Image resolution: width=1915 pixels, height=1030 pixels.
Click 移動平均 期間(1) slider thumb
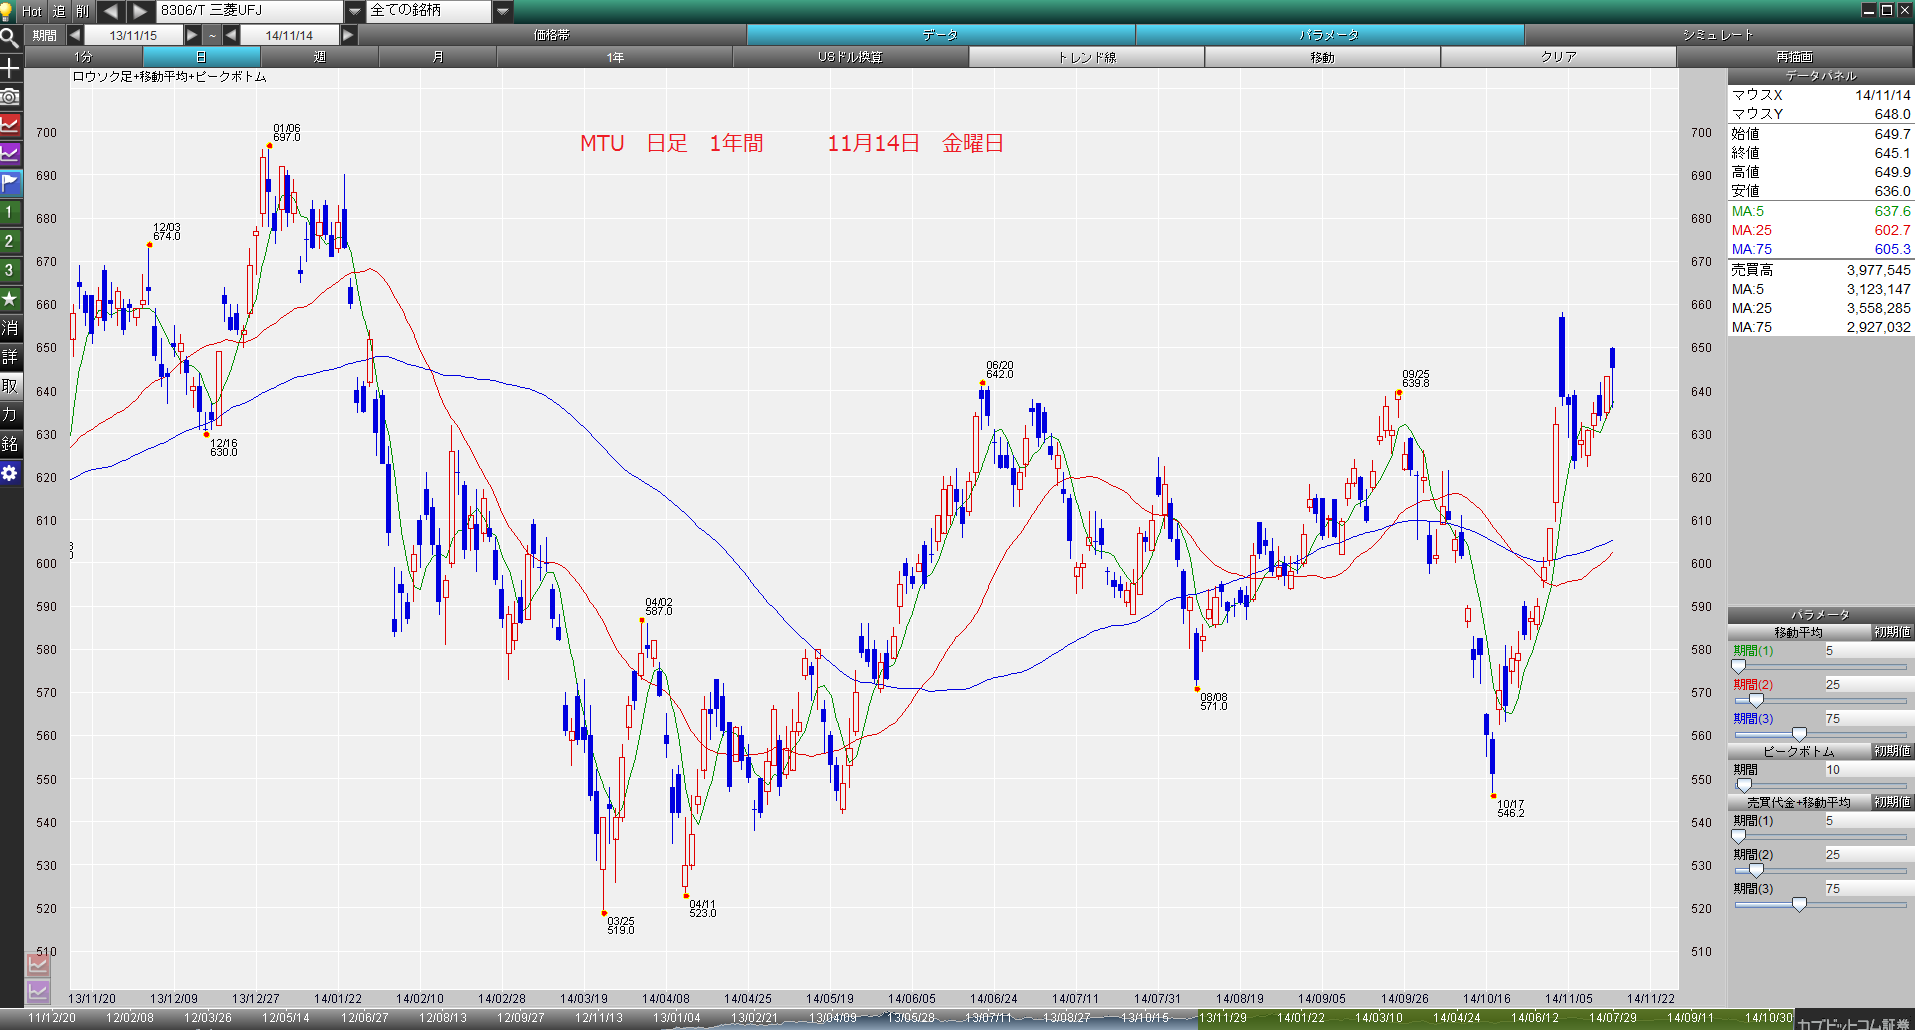click(1738, 666)
